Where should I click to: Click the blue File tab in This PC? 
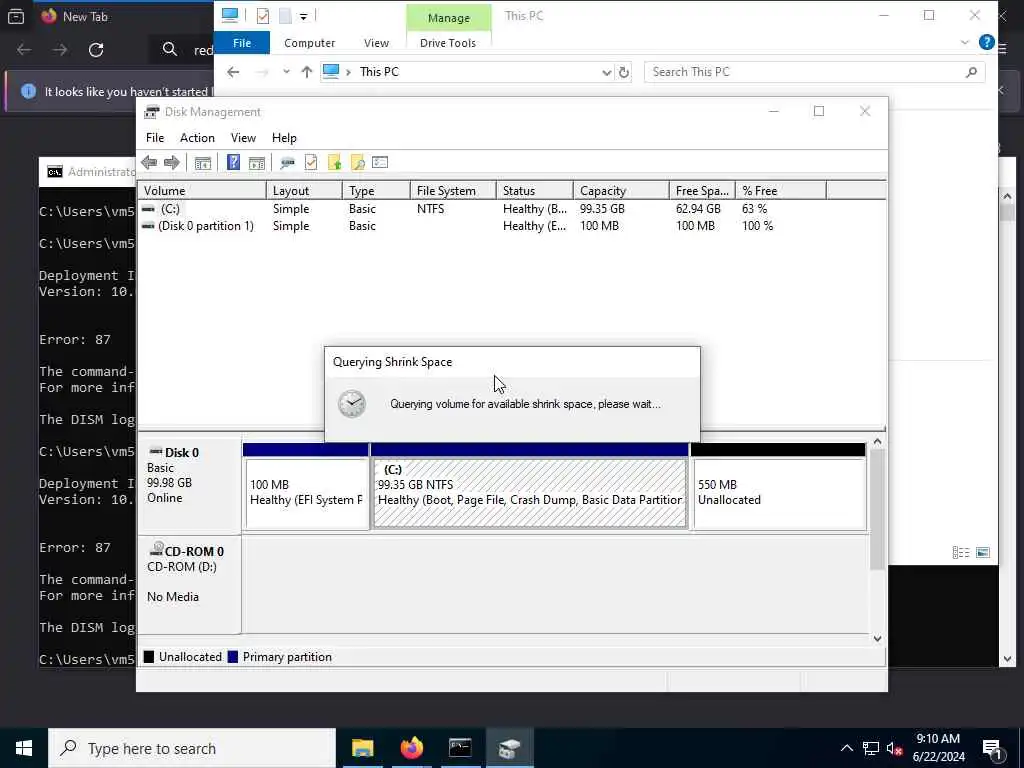(242, 43)
